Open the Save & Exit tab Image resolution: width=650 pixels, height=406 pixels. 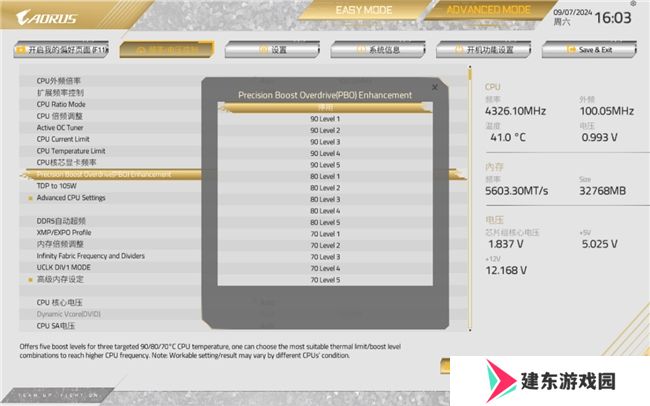tap(589, 50)
